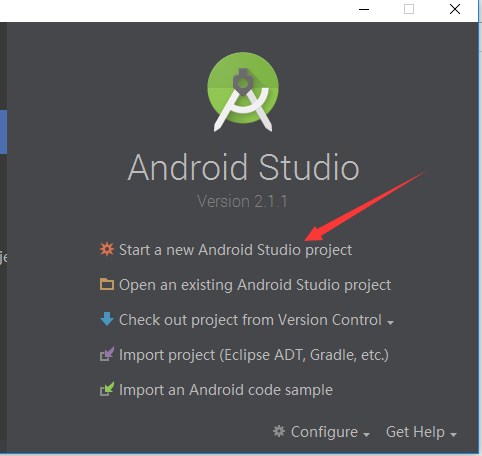Screen dimensions: 482x456
Task: Click the Configure gear icon
Action: tap(279, 431)
